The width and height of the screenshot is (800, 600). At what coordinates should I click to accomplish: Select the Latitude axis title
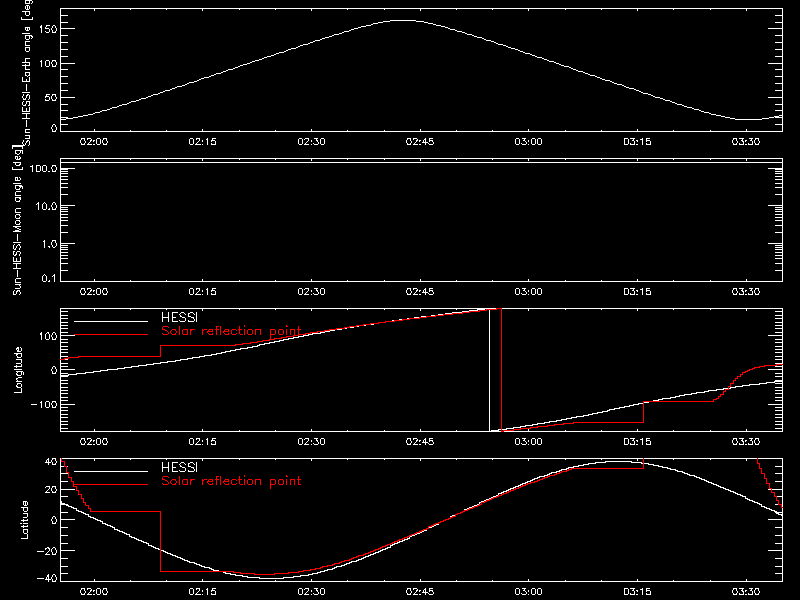coord(24,520)
